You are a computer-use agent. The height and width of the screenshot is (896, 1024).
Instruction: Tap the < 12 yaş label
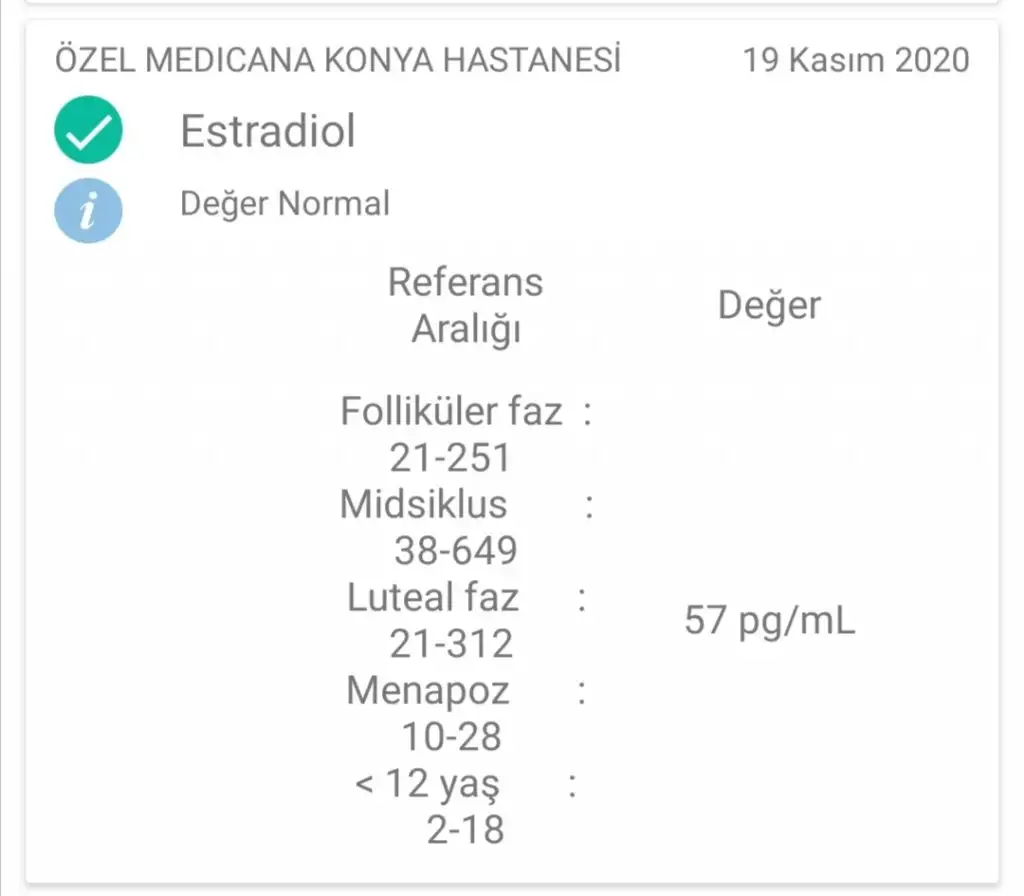[x=426, y=784]
